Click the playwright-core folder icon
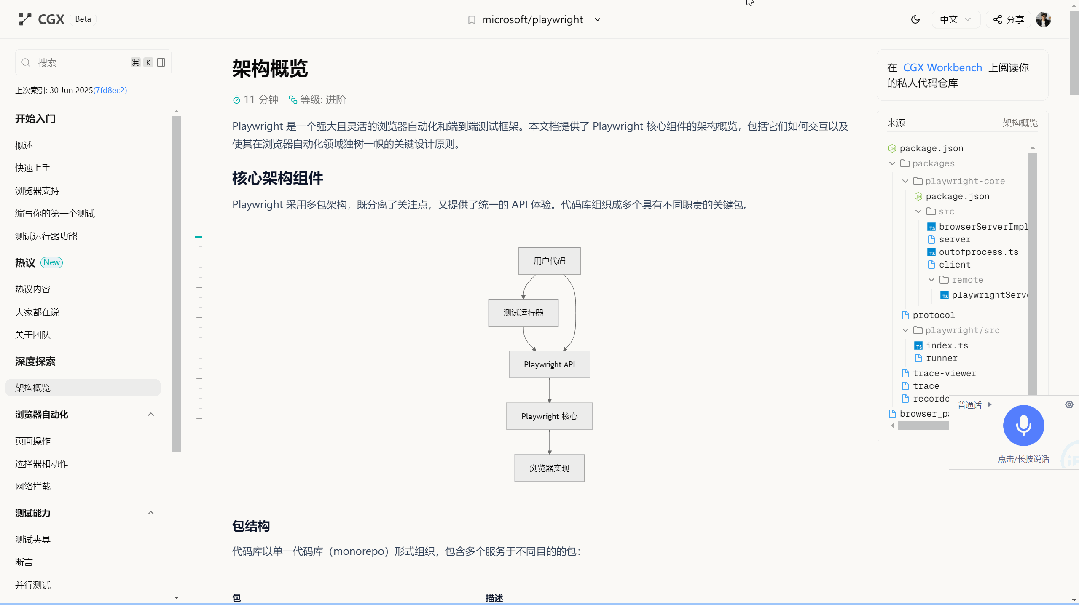The height and width of the screenshot is (605, 1079). point(918,181)
